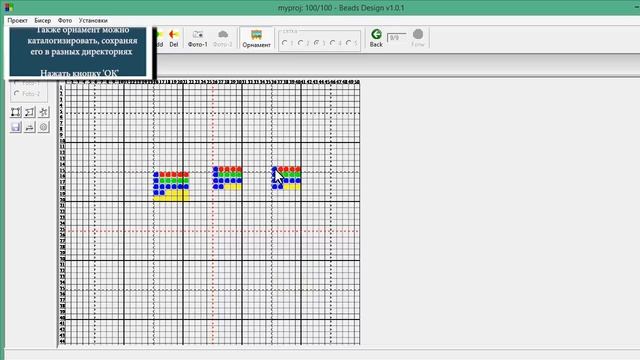640x360 pixels.
Task: Click row number 1 on the grid ruler
Action: click(62, 88)
